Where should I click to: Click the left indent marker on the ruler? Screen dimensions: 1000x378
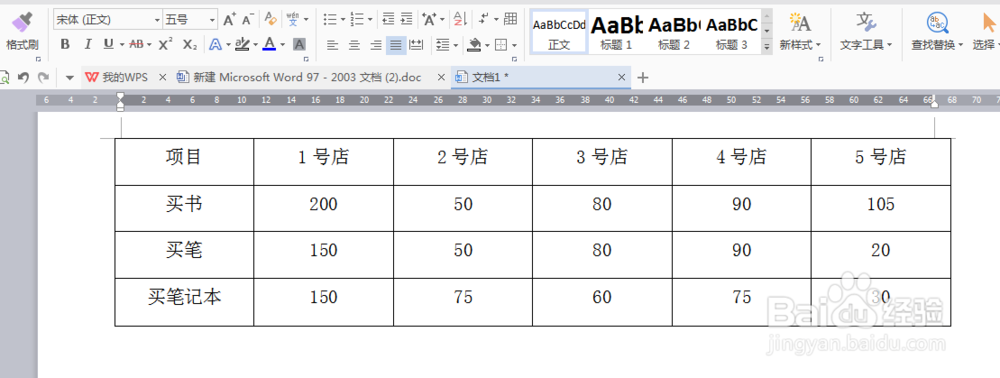[120, 106]
